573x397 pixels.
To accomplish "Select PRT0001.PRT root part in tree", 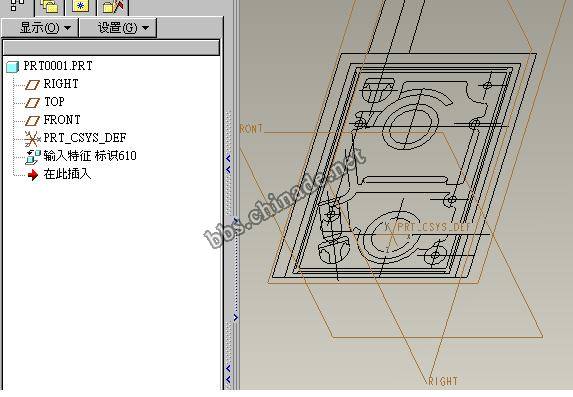I will point(58,66).
